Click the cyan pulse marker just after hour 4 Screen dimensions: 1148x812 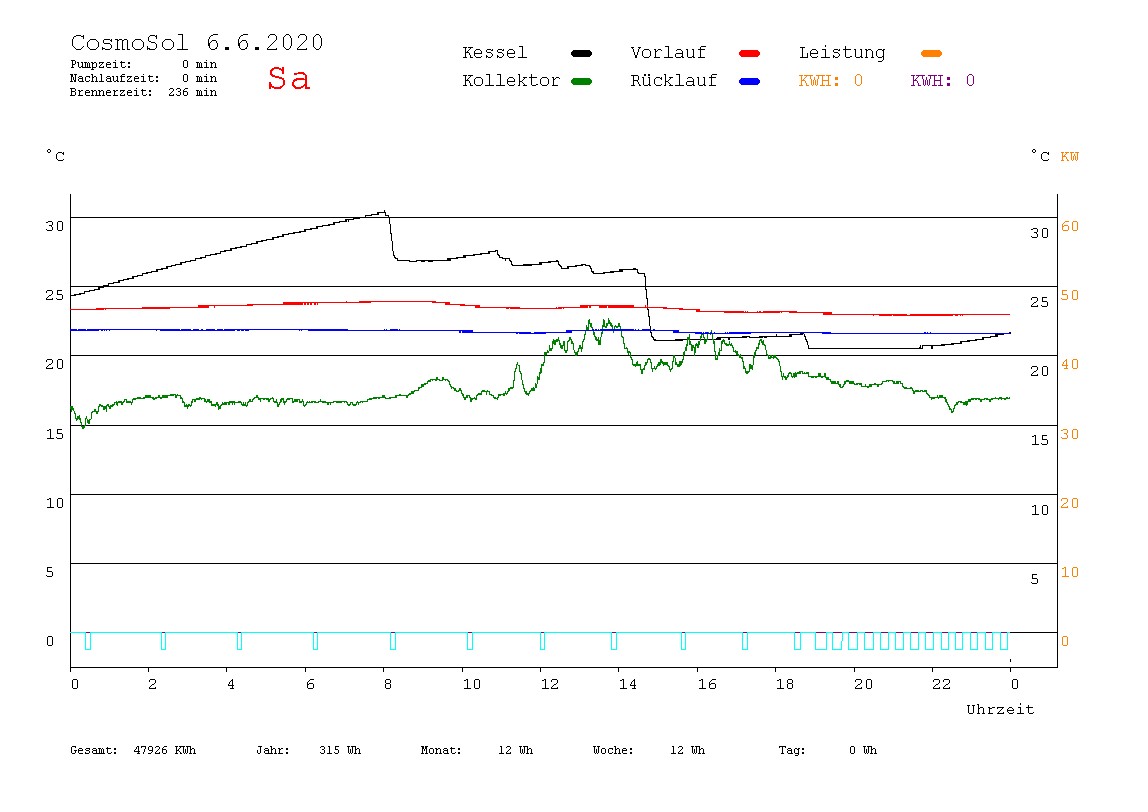point(239,641)
